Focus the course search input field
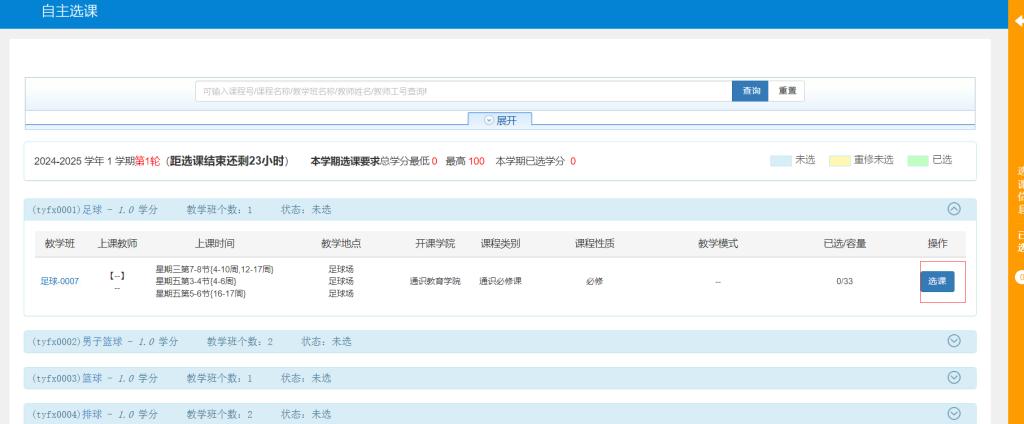Screen dimensions: 1024x424 [464, 91]
